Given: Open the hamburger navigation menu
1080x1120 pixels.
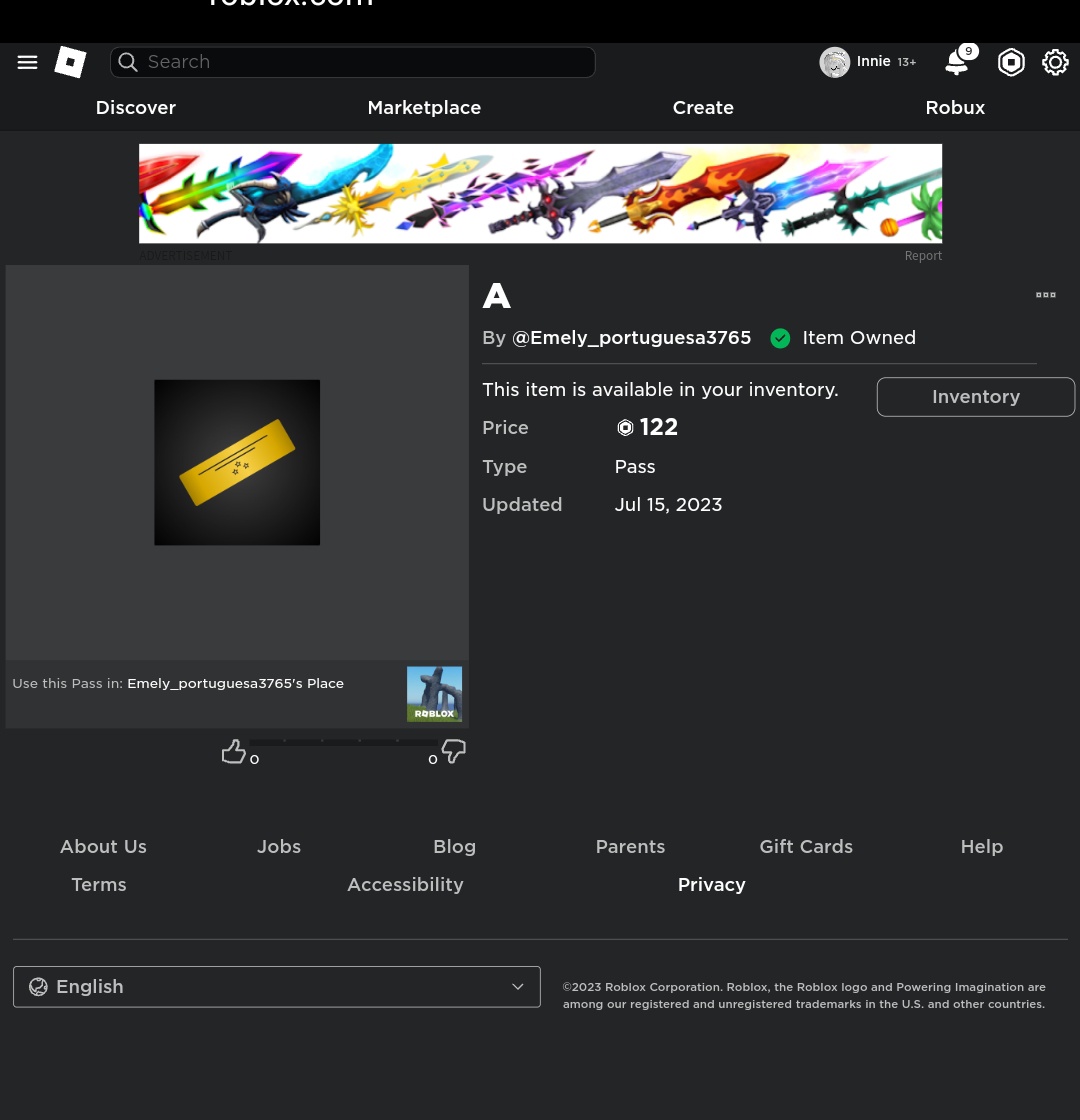Looking at the screenshot, I should pyautogui.click(x=27, y=62).
